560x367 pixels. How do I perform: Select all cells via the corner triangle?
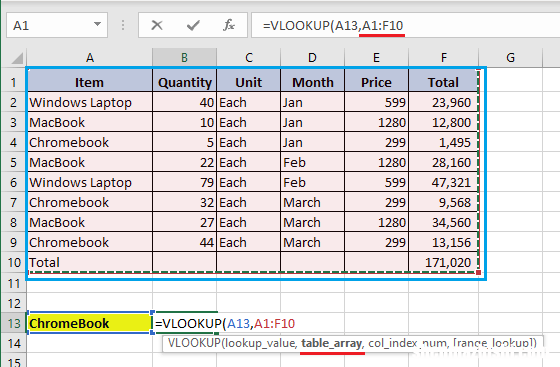point(17,57)
